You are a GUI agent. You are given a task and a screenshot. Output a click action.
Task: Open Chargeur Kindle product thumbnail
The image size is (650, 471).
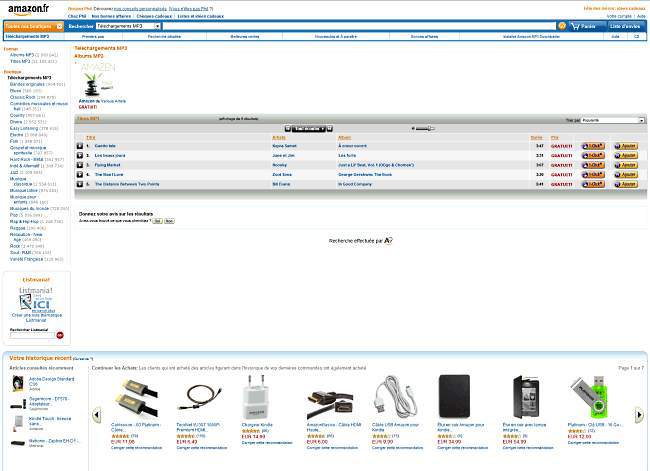point(256,397)
